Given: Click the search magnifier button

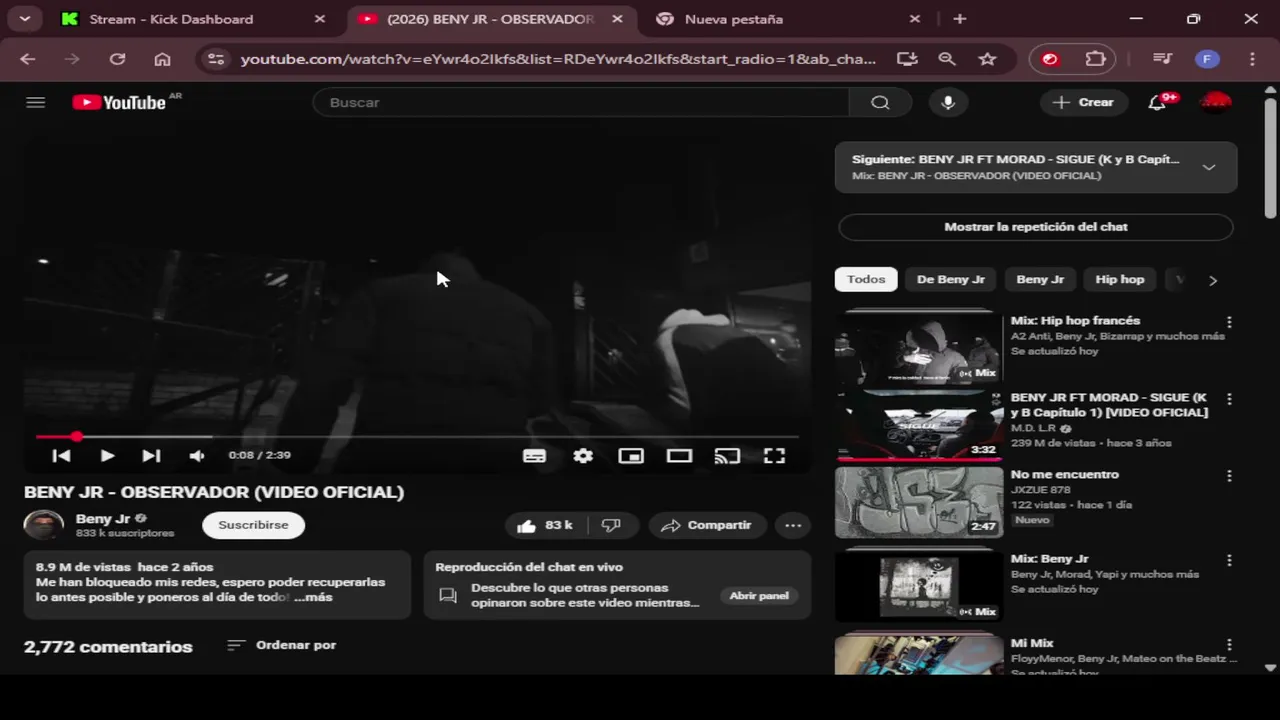Looking at the screenshot, I should tap(880, 102).
